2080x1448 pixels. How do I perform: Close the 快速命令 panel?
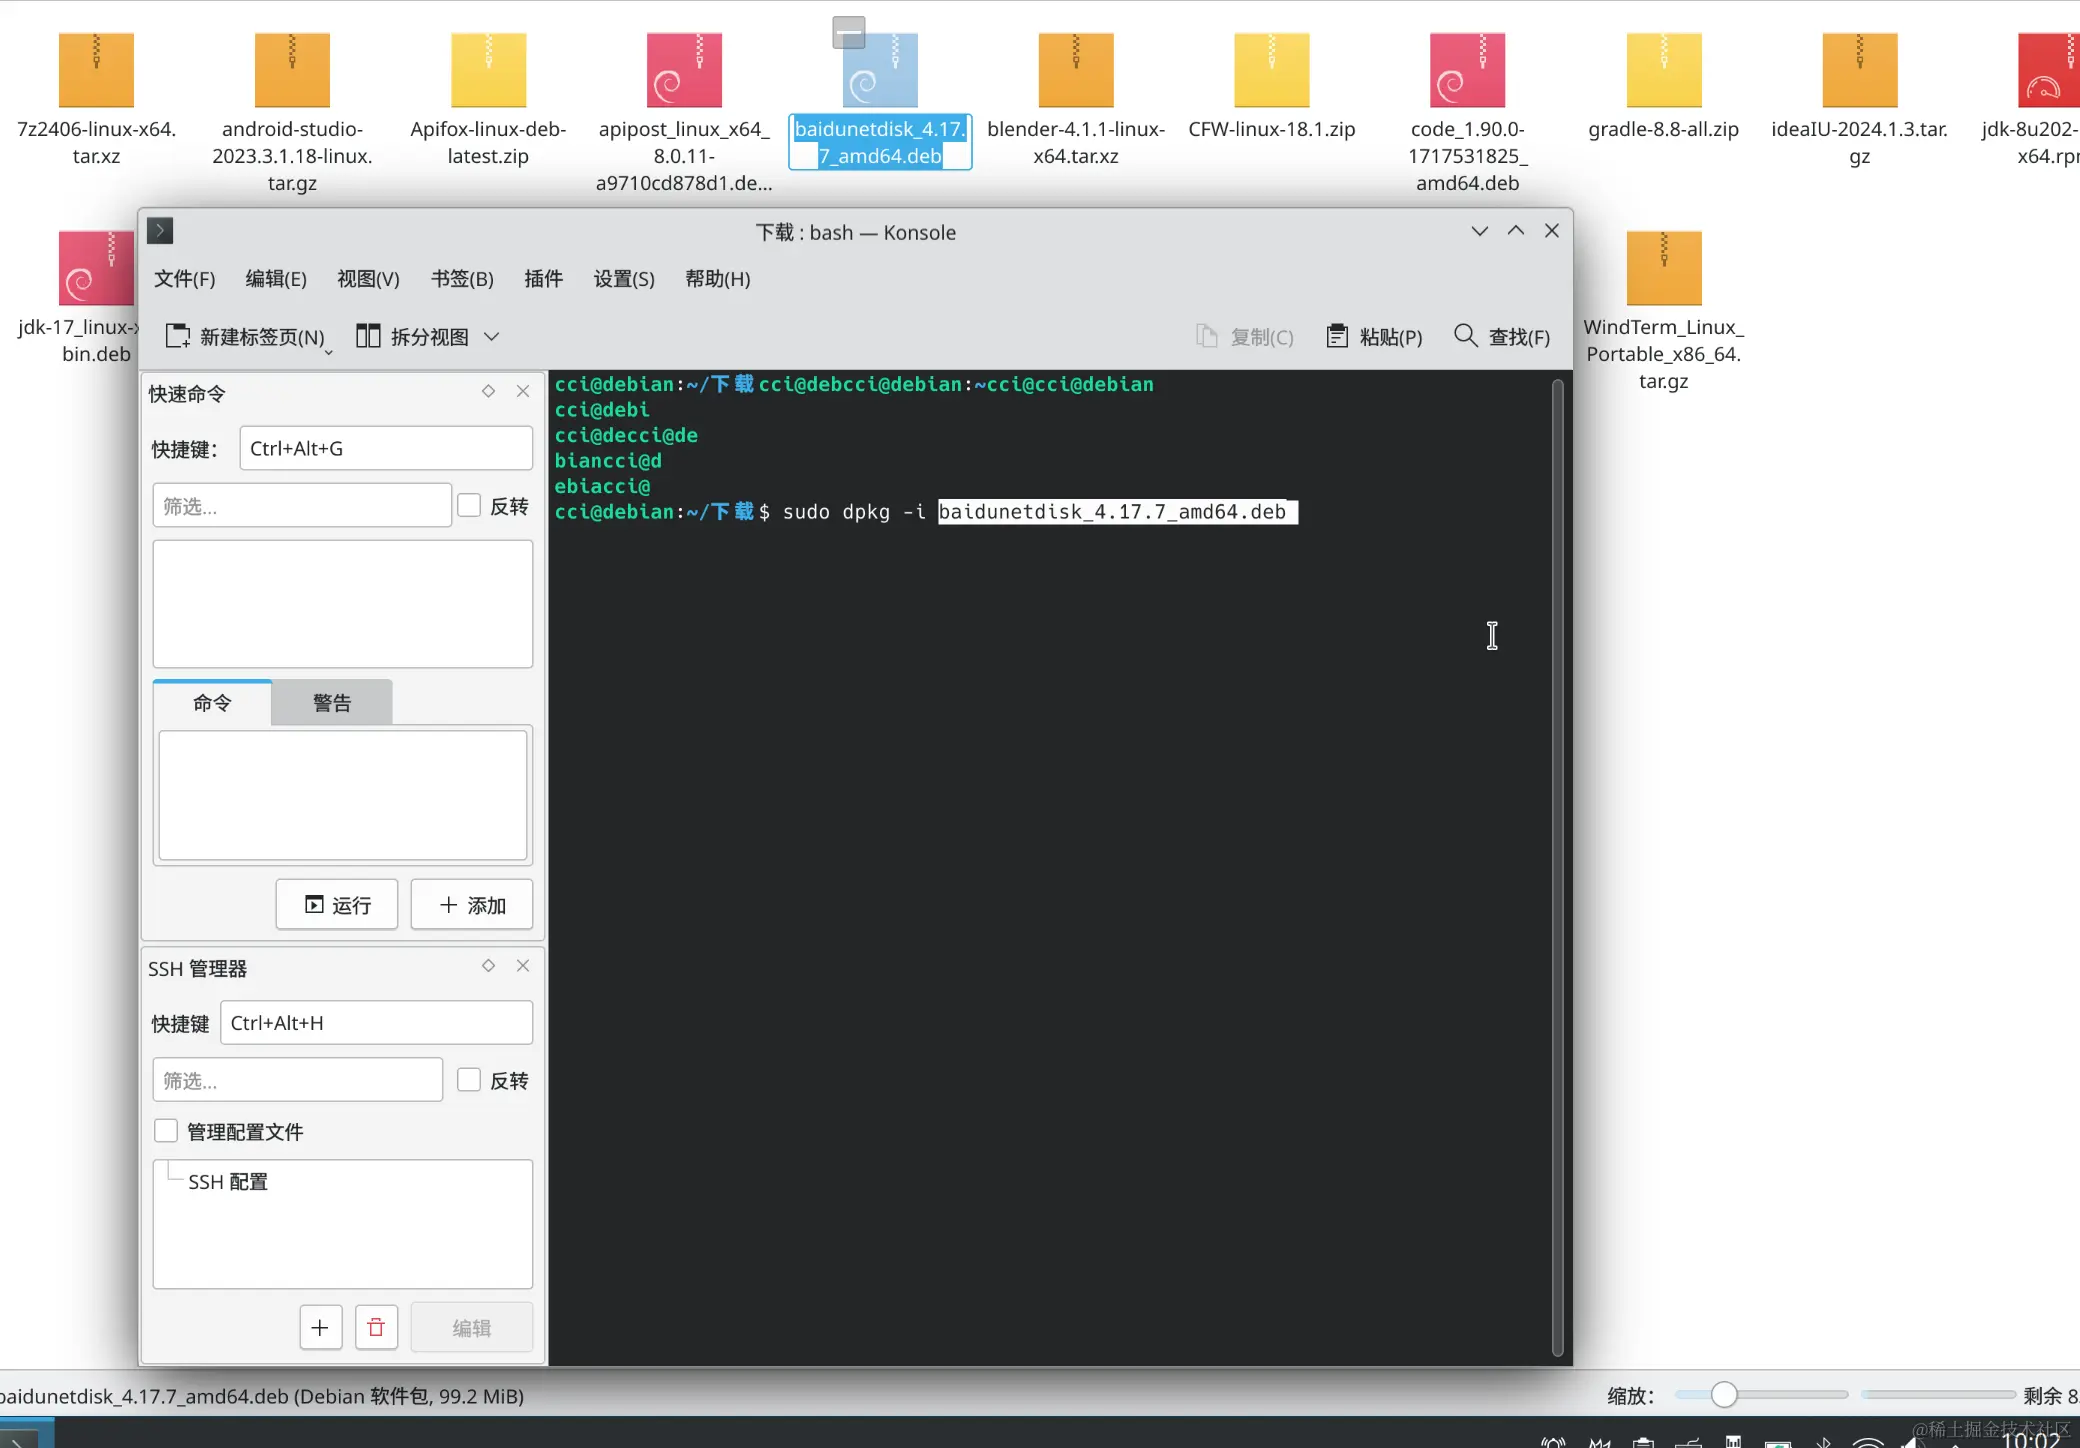point(523,391)
